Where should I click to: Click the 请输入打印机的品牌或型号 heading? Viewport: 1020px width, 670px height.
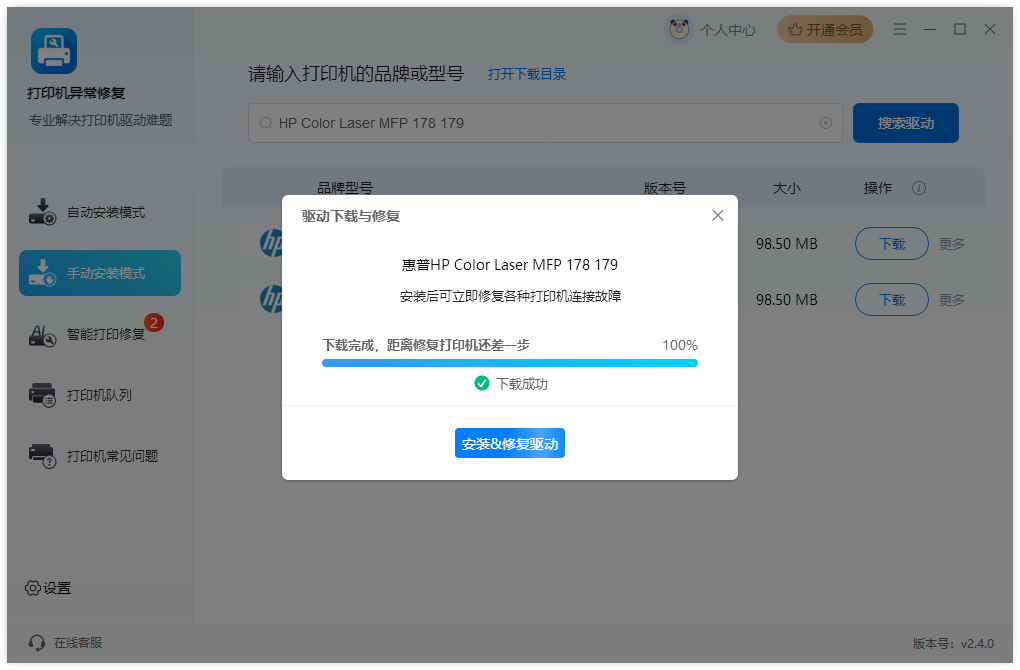(x=356, y=74)
